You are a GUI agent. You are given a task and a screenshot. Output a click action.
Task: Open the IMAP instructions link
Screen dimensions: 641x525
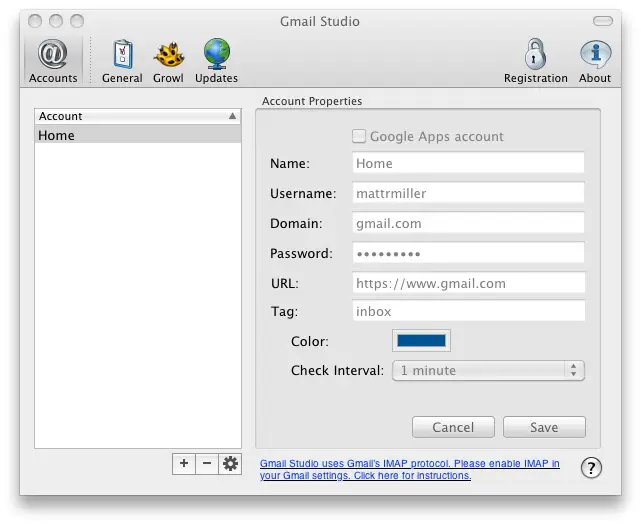[x=410, y=469]
